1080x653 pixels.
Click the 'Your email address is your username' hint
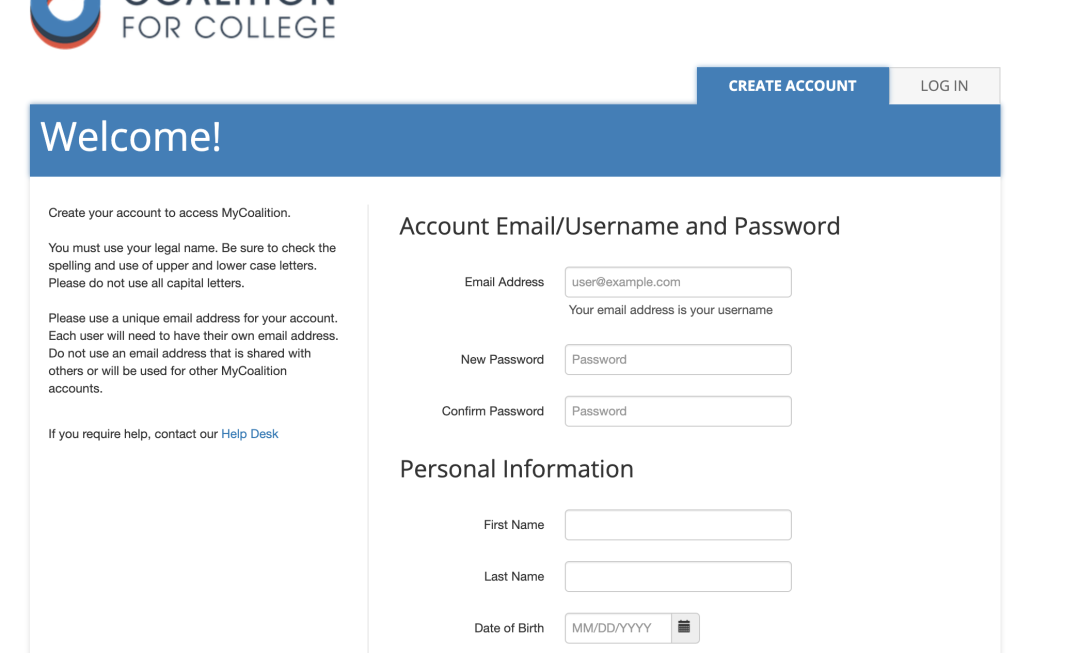[x=670, y=310]
